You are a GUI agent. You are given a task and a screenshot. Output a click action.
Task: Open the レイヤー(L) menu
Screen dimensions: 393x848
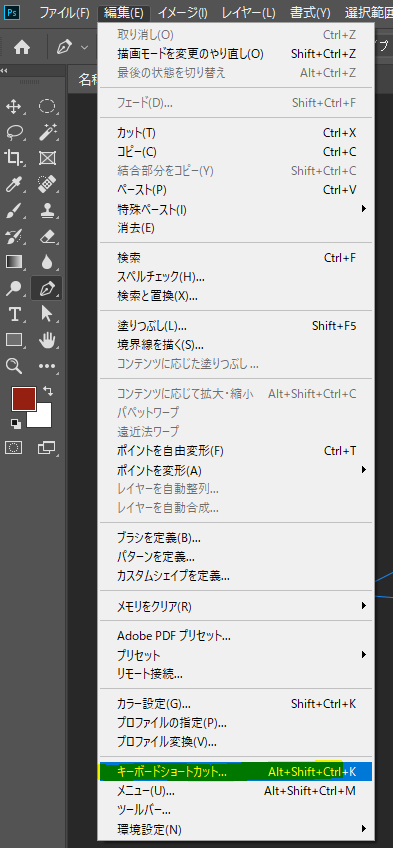(x=248, y=12)
